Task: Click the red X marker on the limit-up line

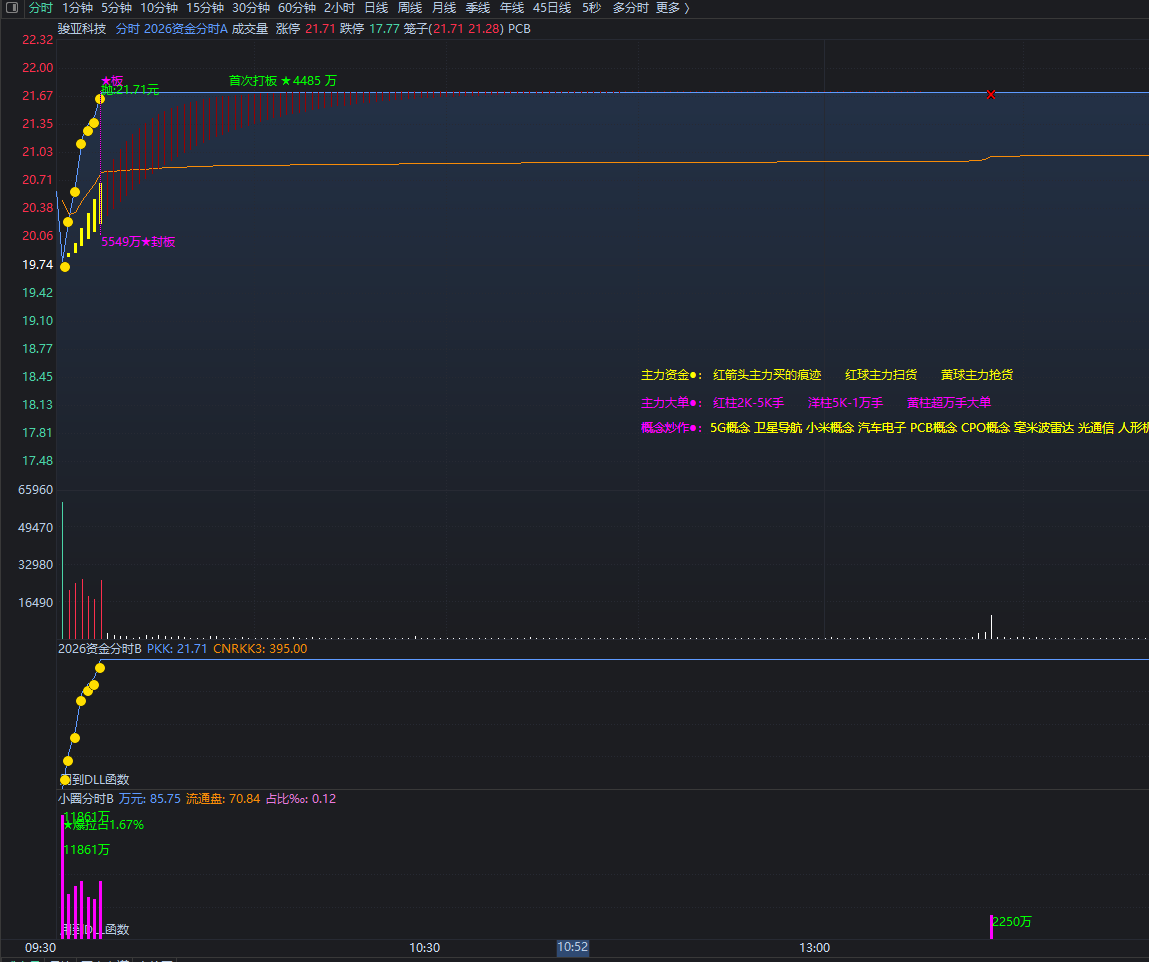Action: pyautogui.click(x=991, y=95)
